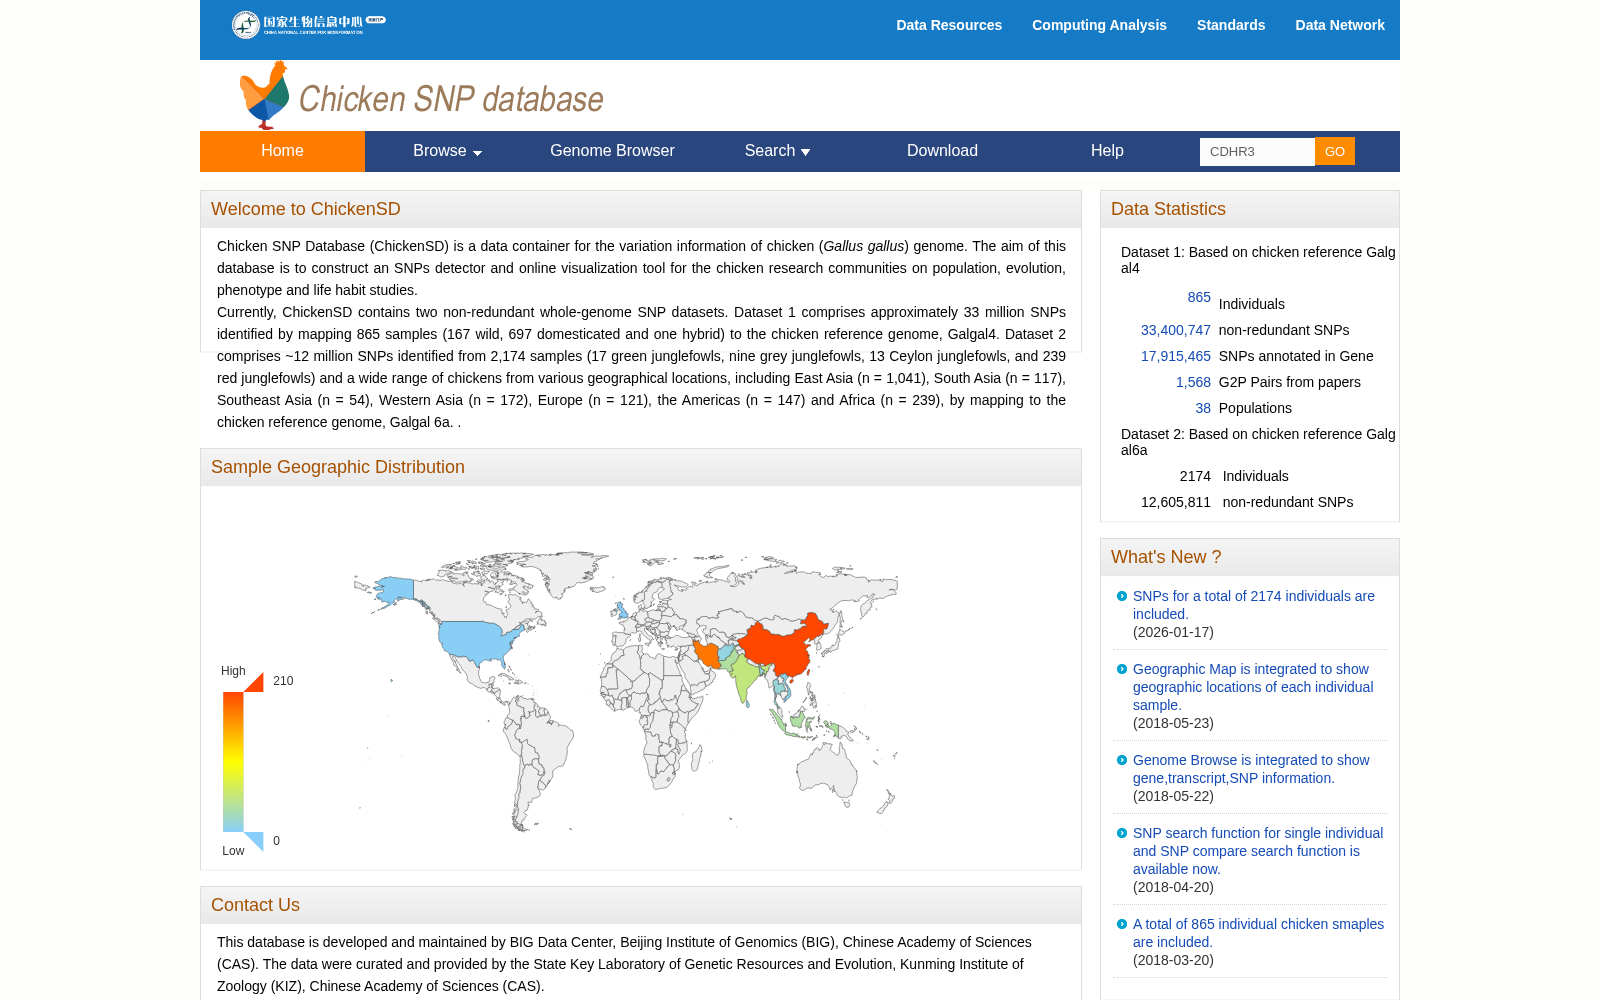Click the bullet icon beside the 865 individual news
Screen dimensions: 1600x1000
tap(1122, 924)
